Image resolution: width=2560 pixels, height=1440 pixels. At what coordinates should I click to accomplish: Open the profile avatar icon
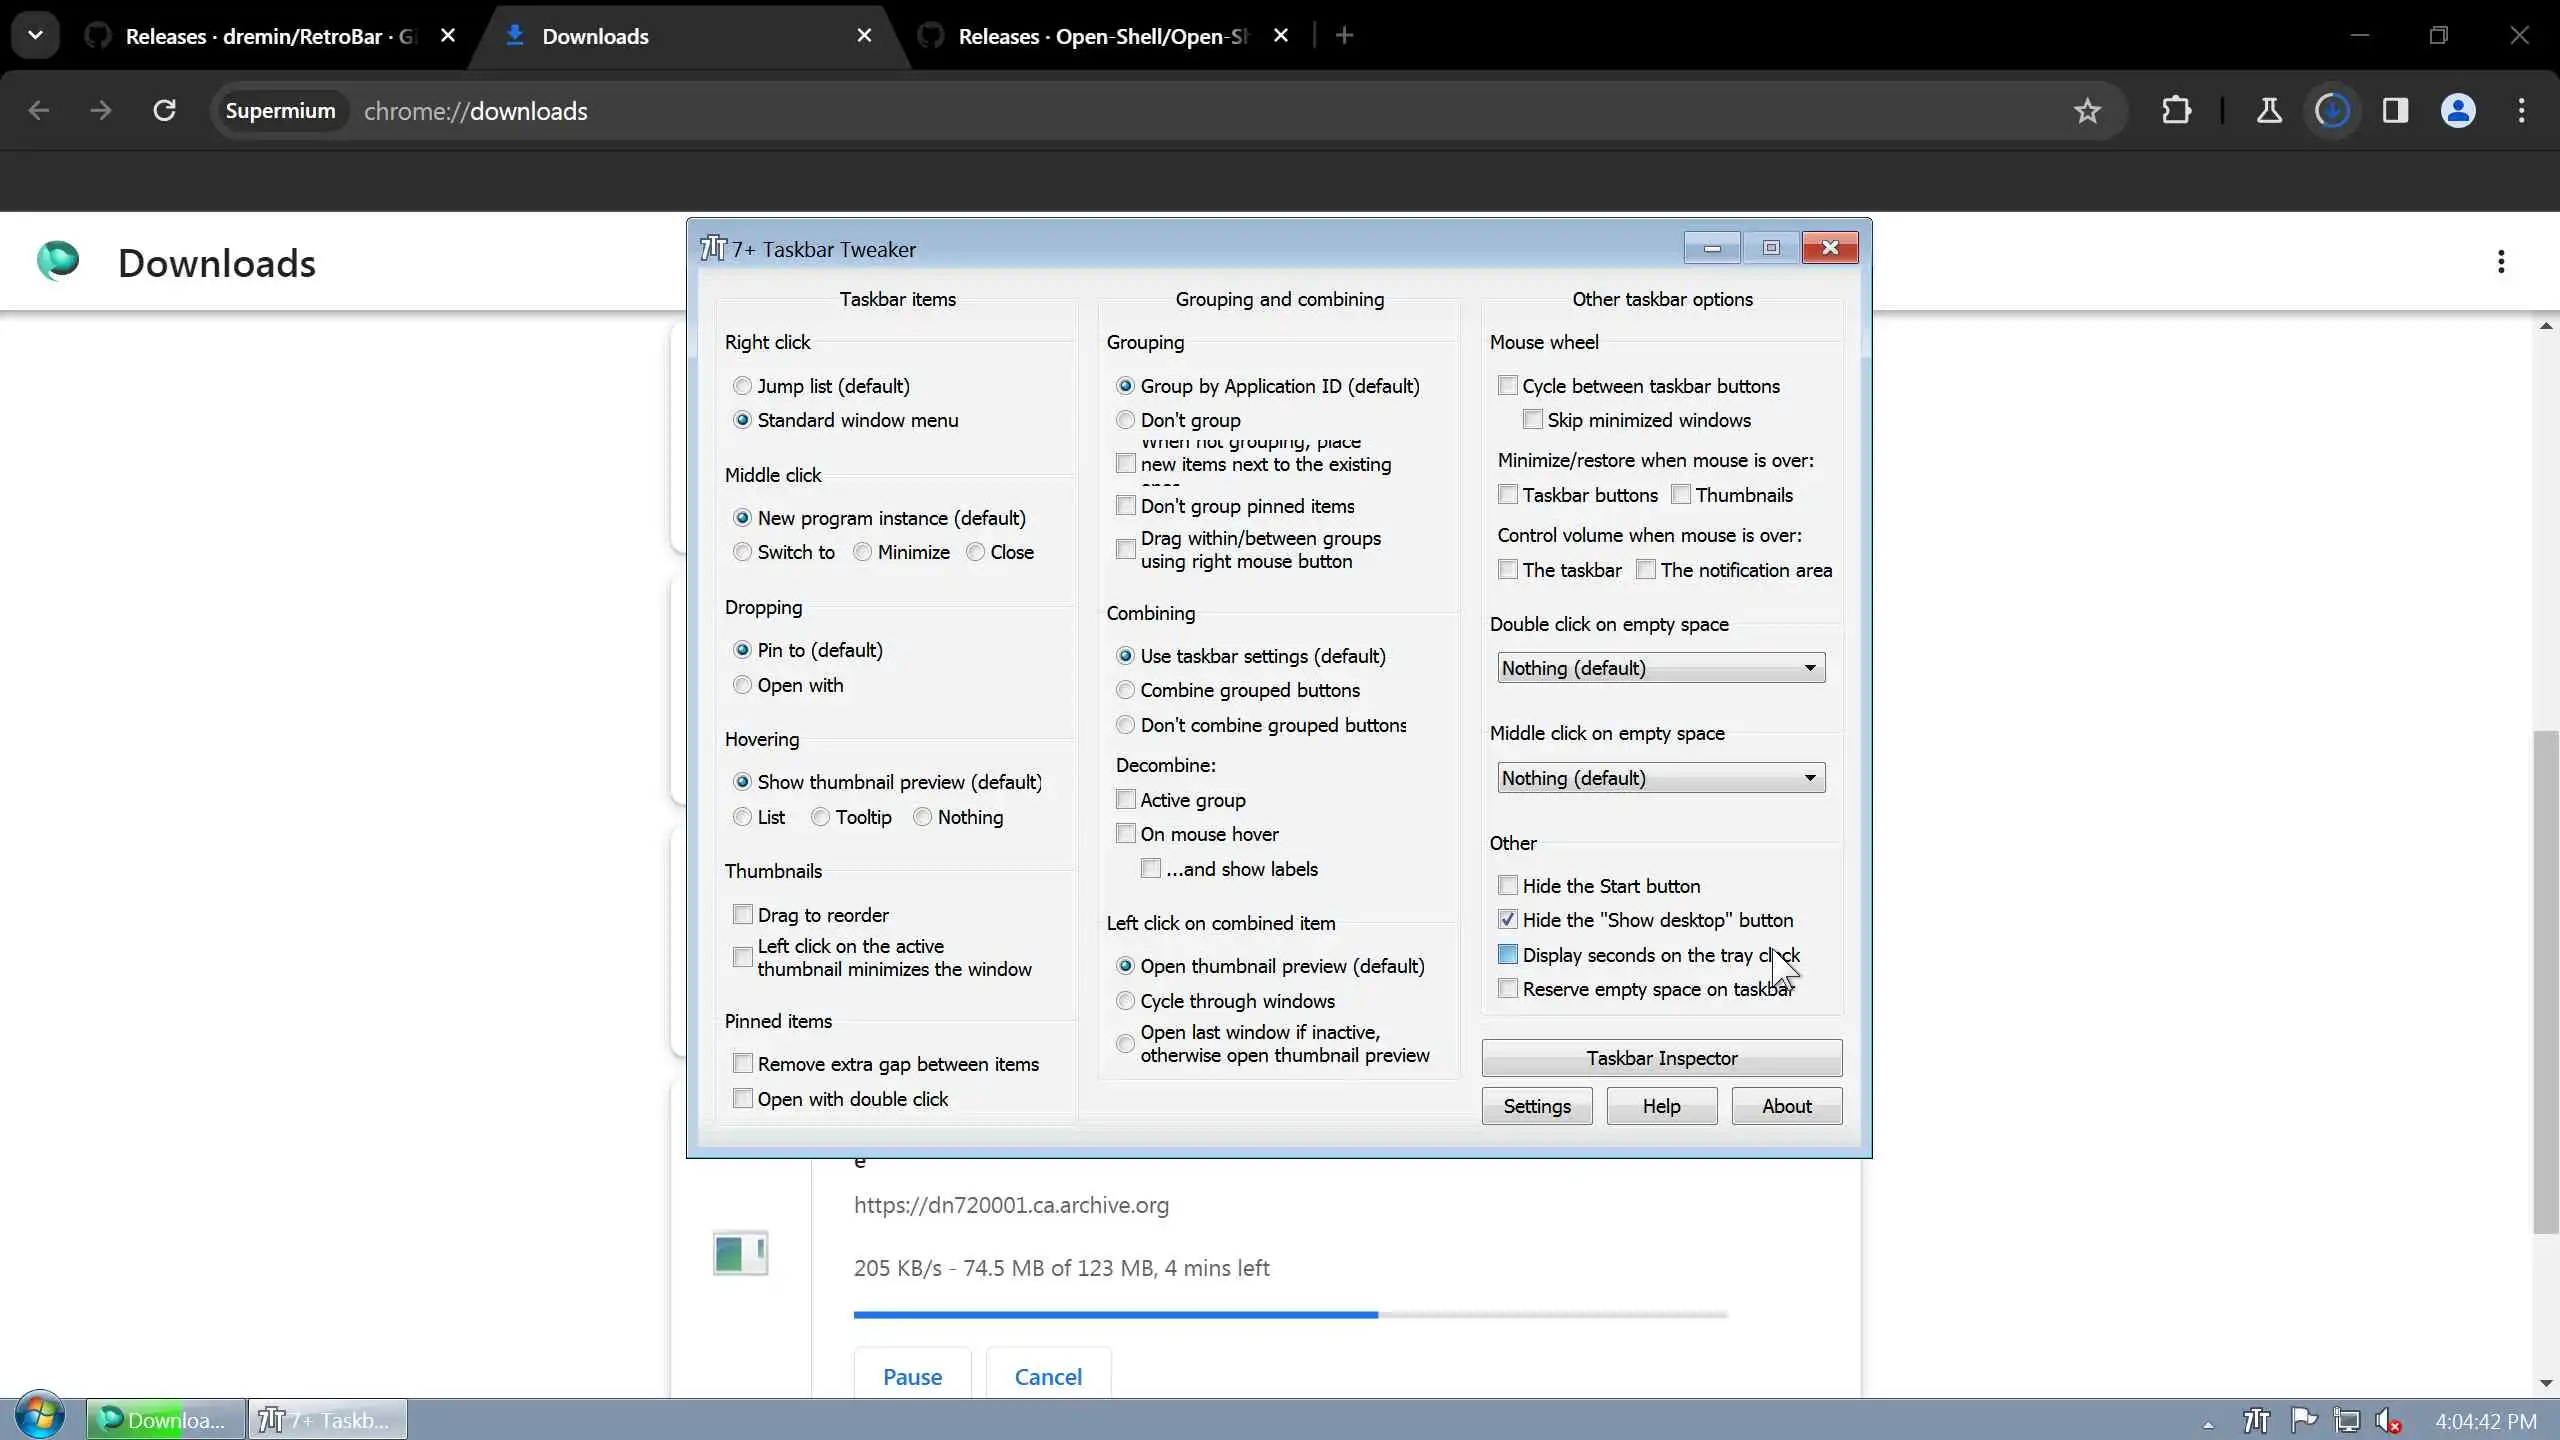2458,111
